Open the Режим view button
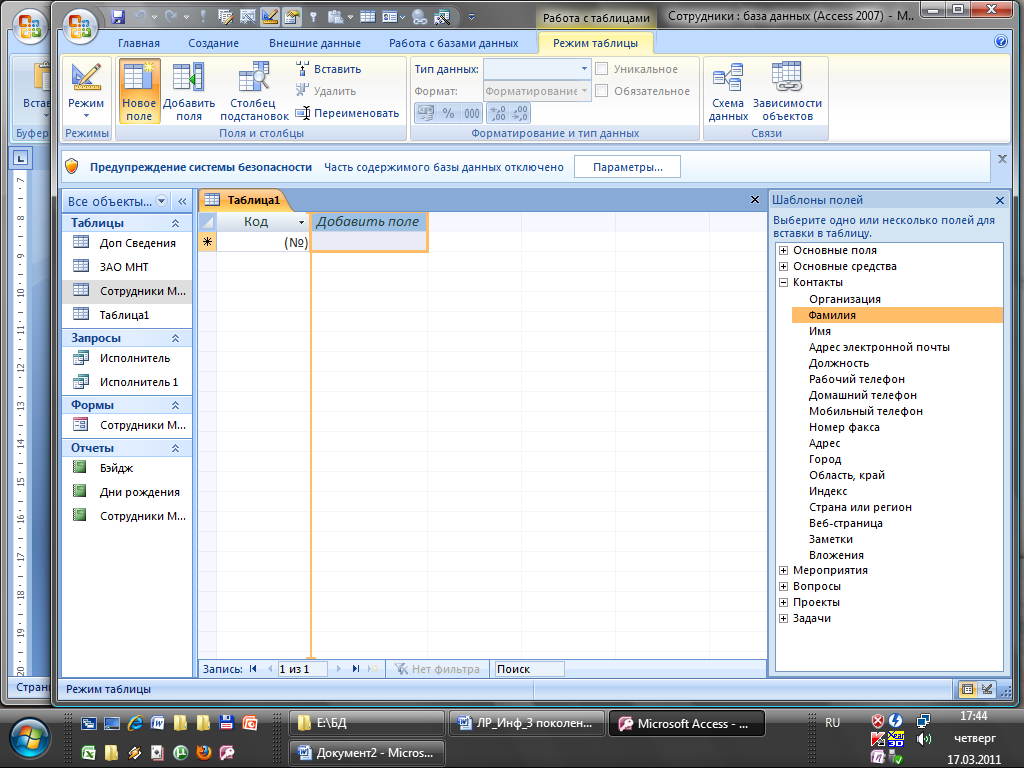Screen dimensions: 1024x768 pyautogui.click(x=86, y=91)
